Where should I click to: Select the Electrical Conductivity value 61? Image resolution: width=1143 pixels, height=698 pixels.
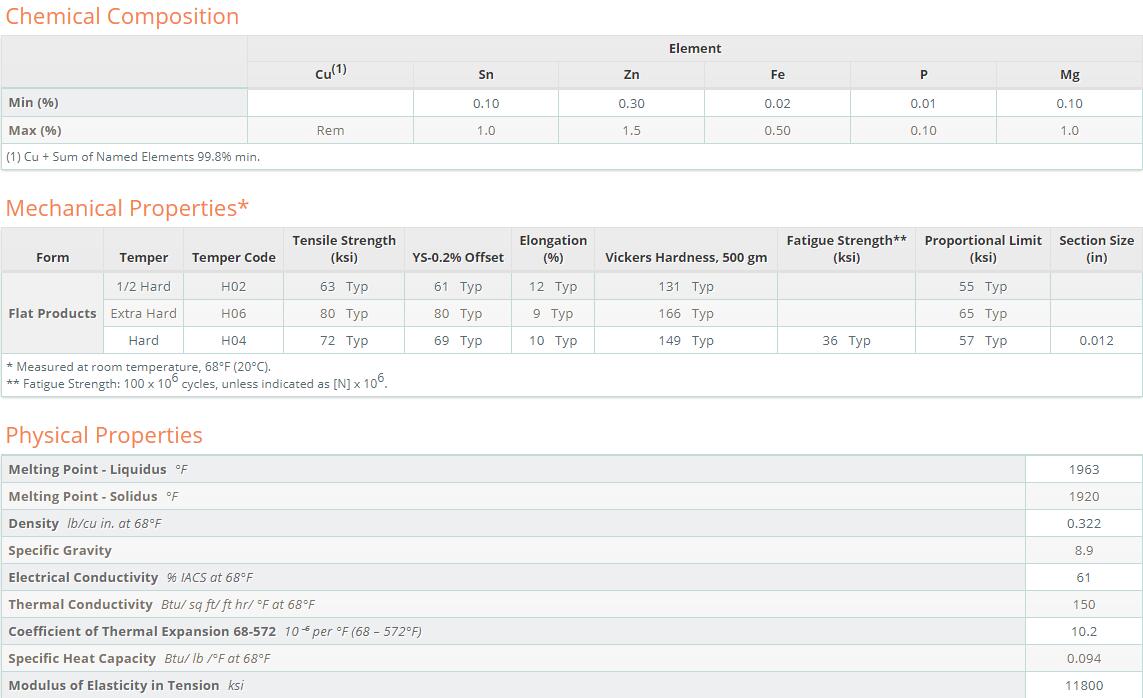(x=1083, y=577)
